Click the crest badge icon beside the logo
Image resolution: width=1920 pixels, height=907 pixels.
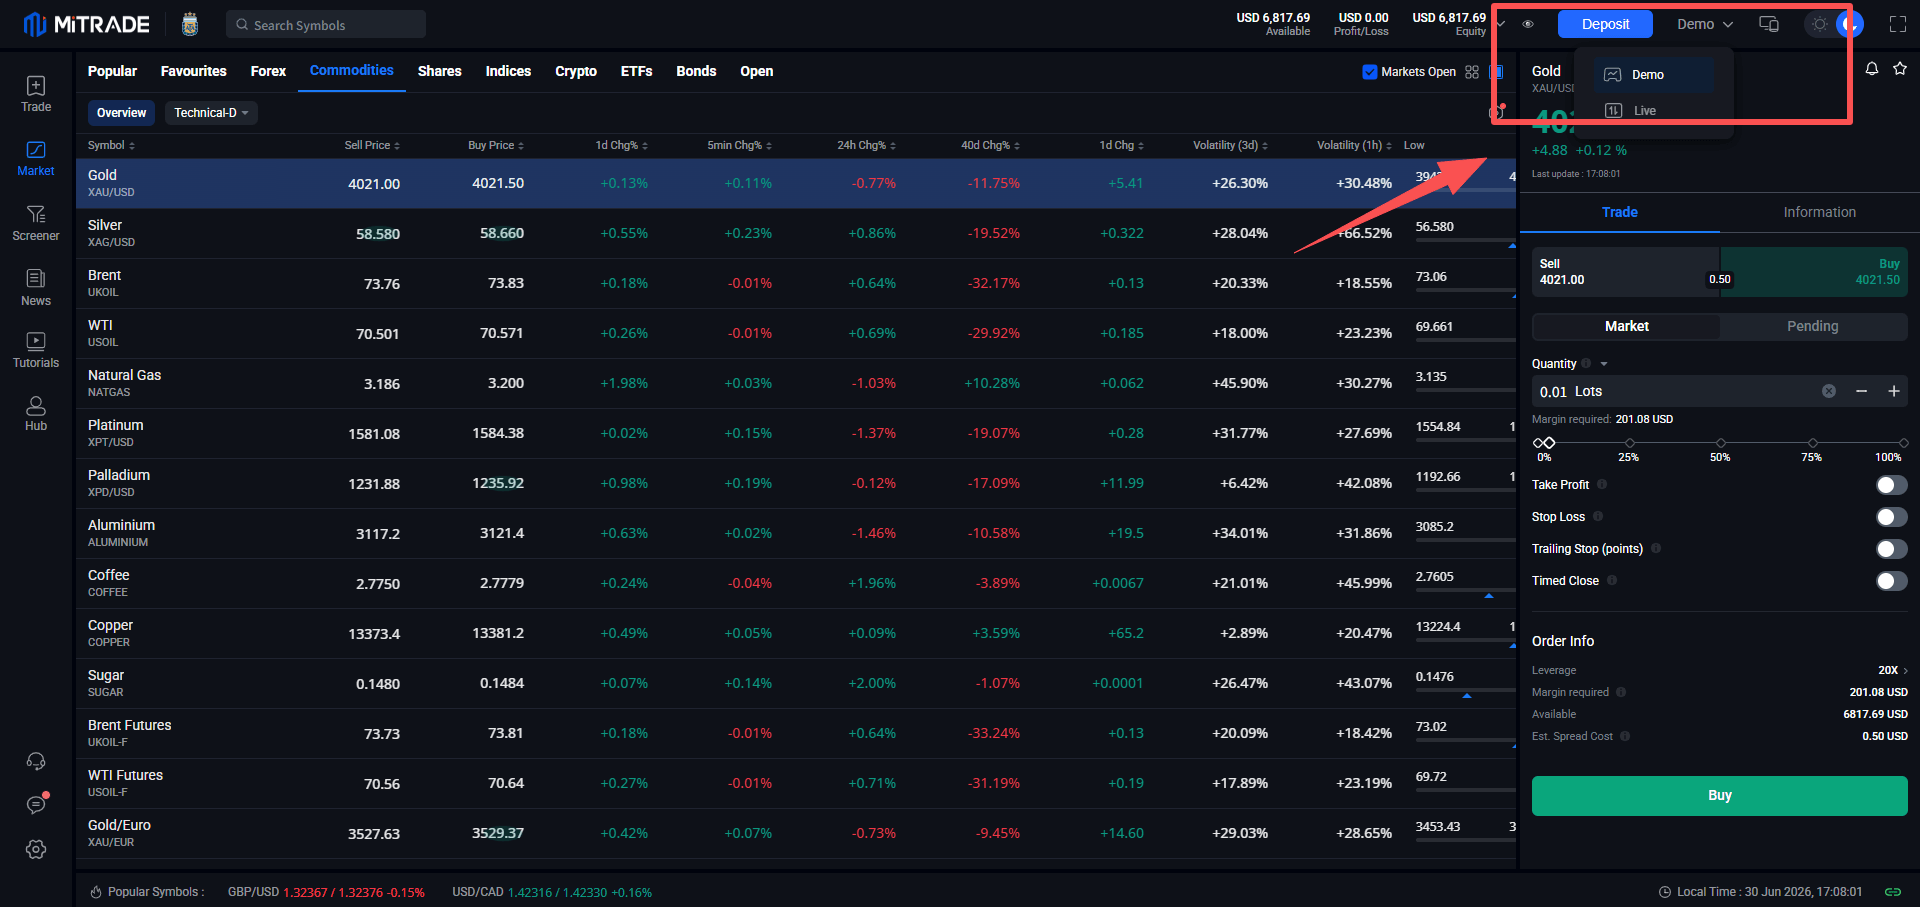[190, 24]
